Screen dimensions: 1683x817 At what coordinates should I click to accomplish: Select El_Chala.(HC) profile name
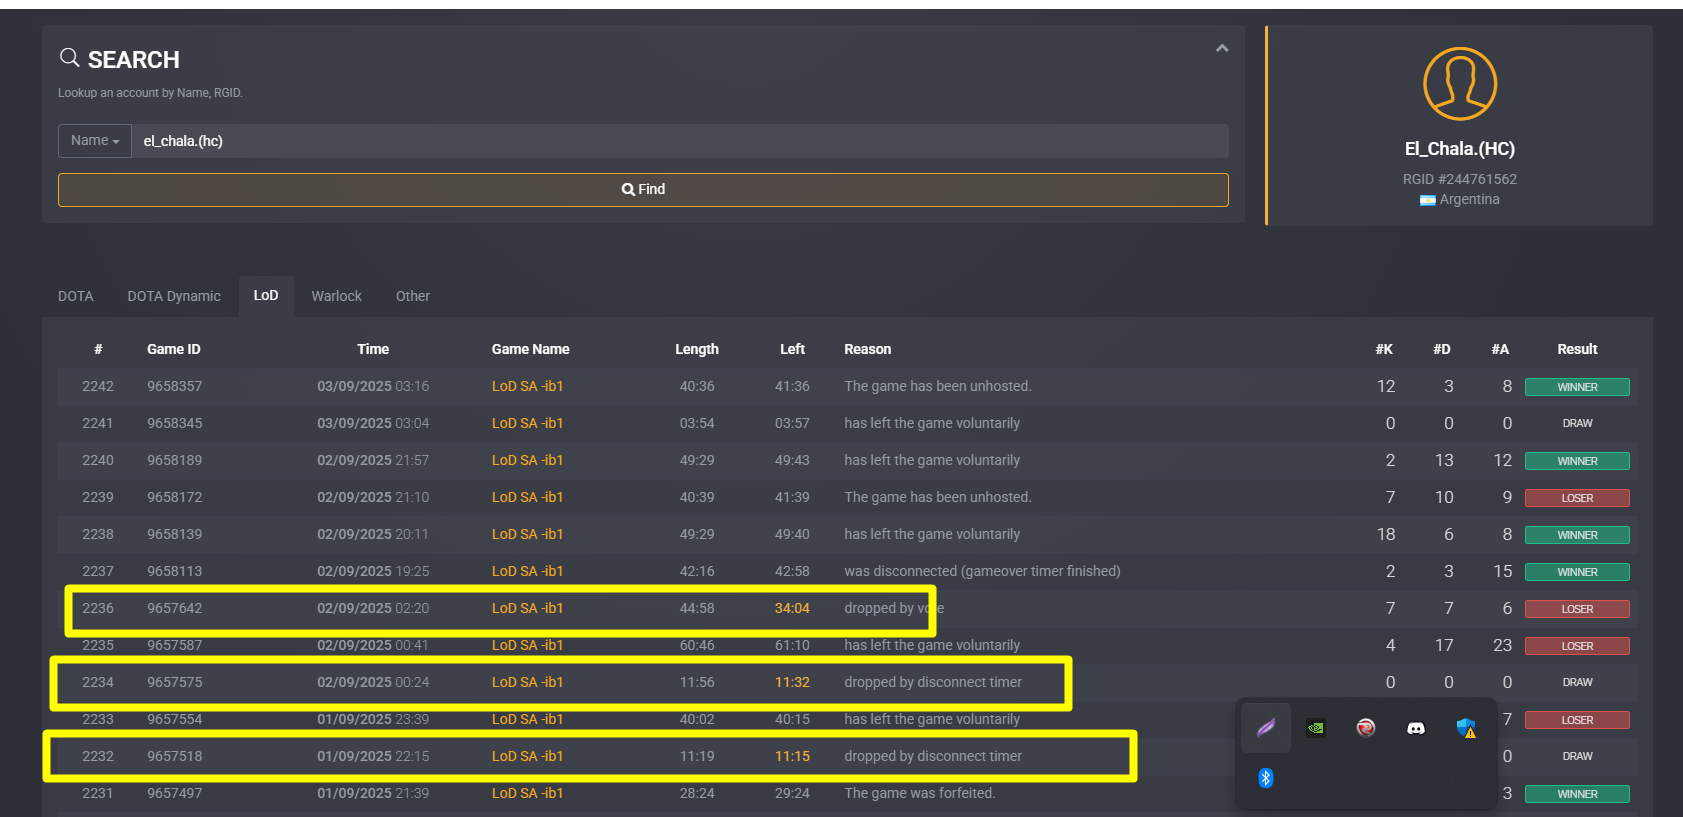[x=1460, y=149]
